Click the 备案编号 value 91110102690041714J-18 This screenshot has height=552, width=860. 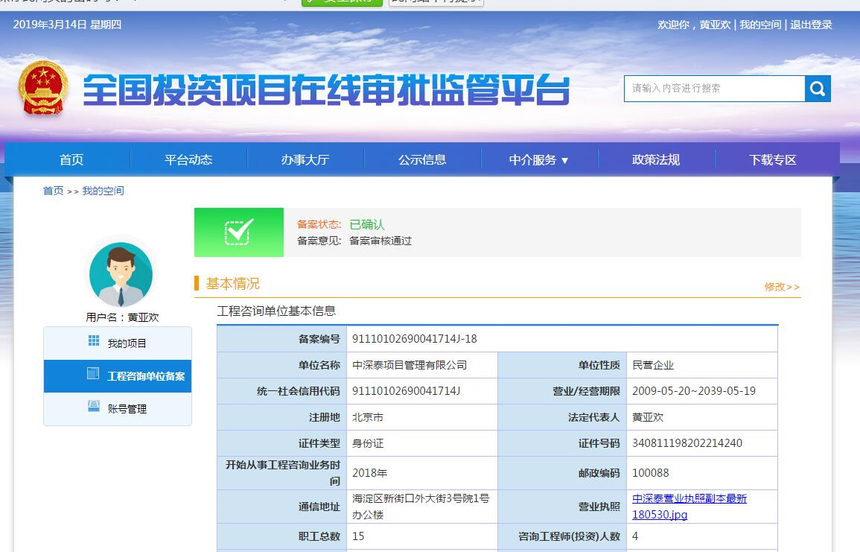coord(415,339)
